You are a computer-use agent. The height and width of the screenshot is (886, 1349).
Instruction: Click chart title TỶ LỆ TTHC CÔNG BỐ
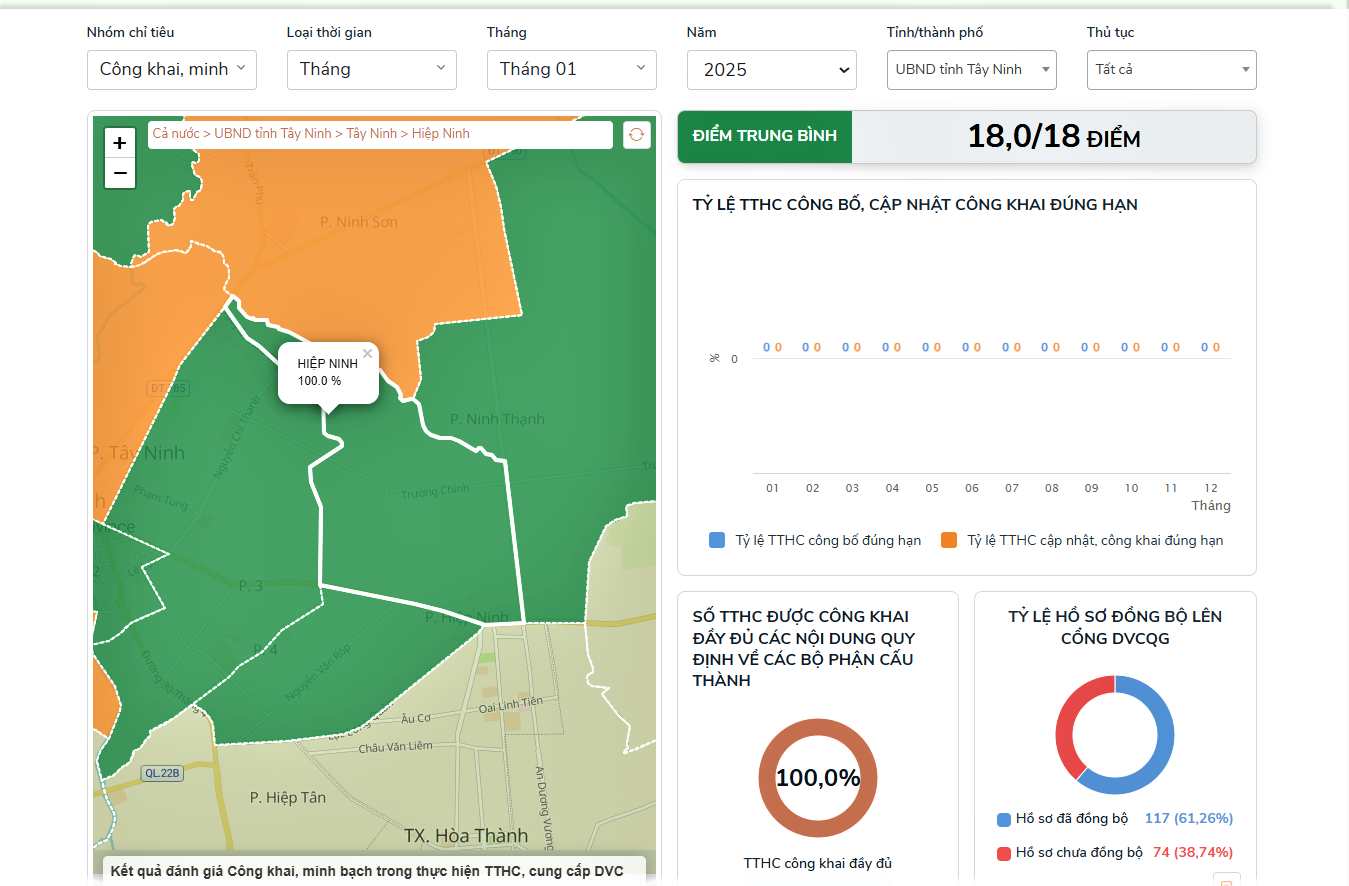[x=915, y=205]
